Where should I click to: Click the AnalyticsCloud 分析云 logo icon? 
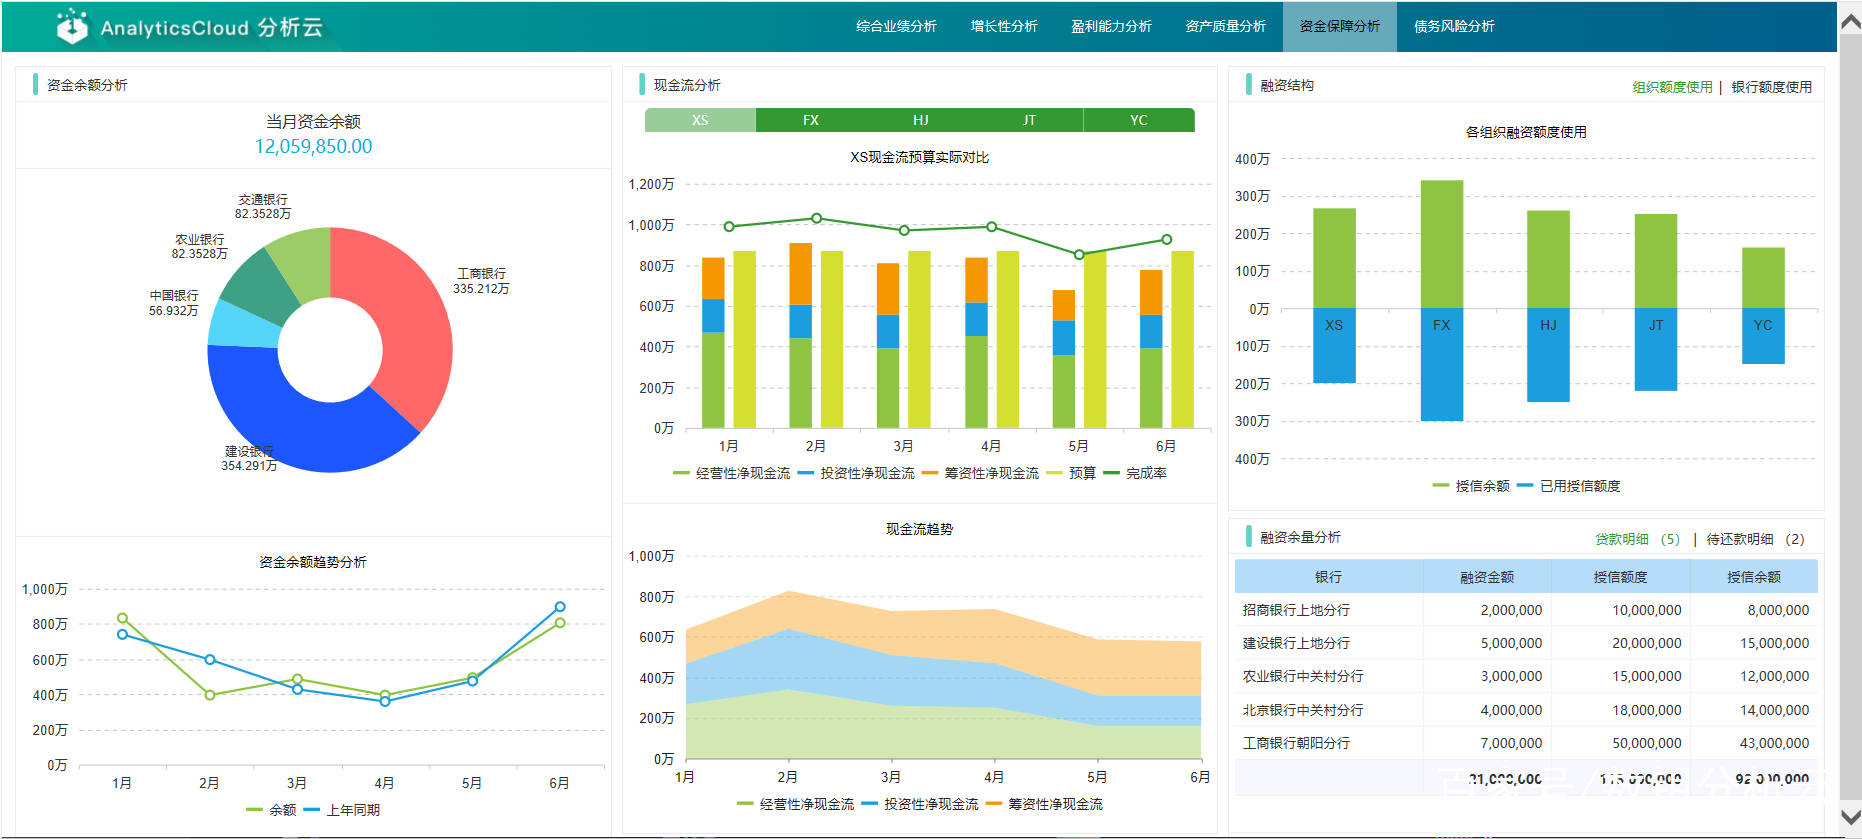pos(72,26)
